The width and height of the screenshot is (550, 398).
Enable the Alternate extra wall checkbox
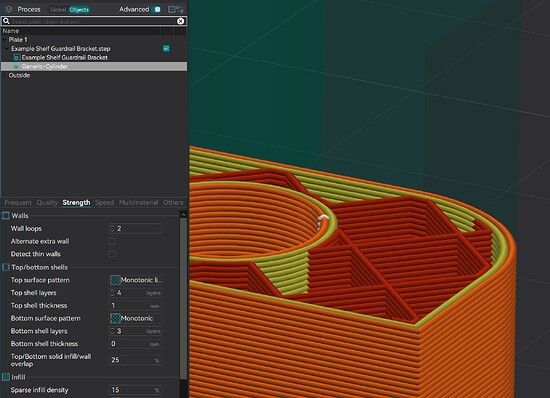[x=112, y=241]
